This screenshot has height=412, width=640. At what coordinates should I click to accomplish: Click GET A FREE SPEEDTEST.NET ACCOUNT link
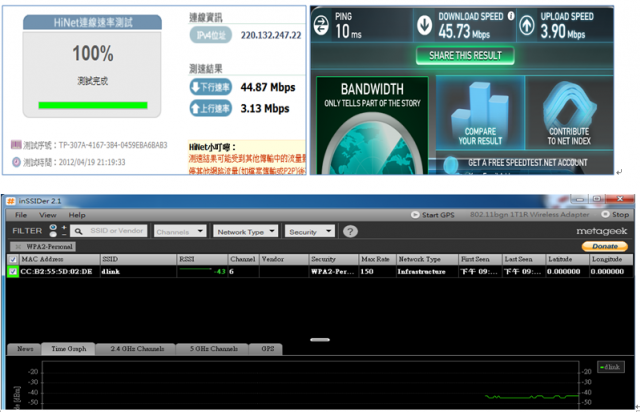click(527, 163)
